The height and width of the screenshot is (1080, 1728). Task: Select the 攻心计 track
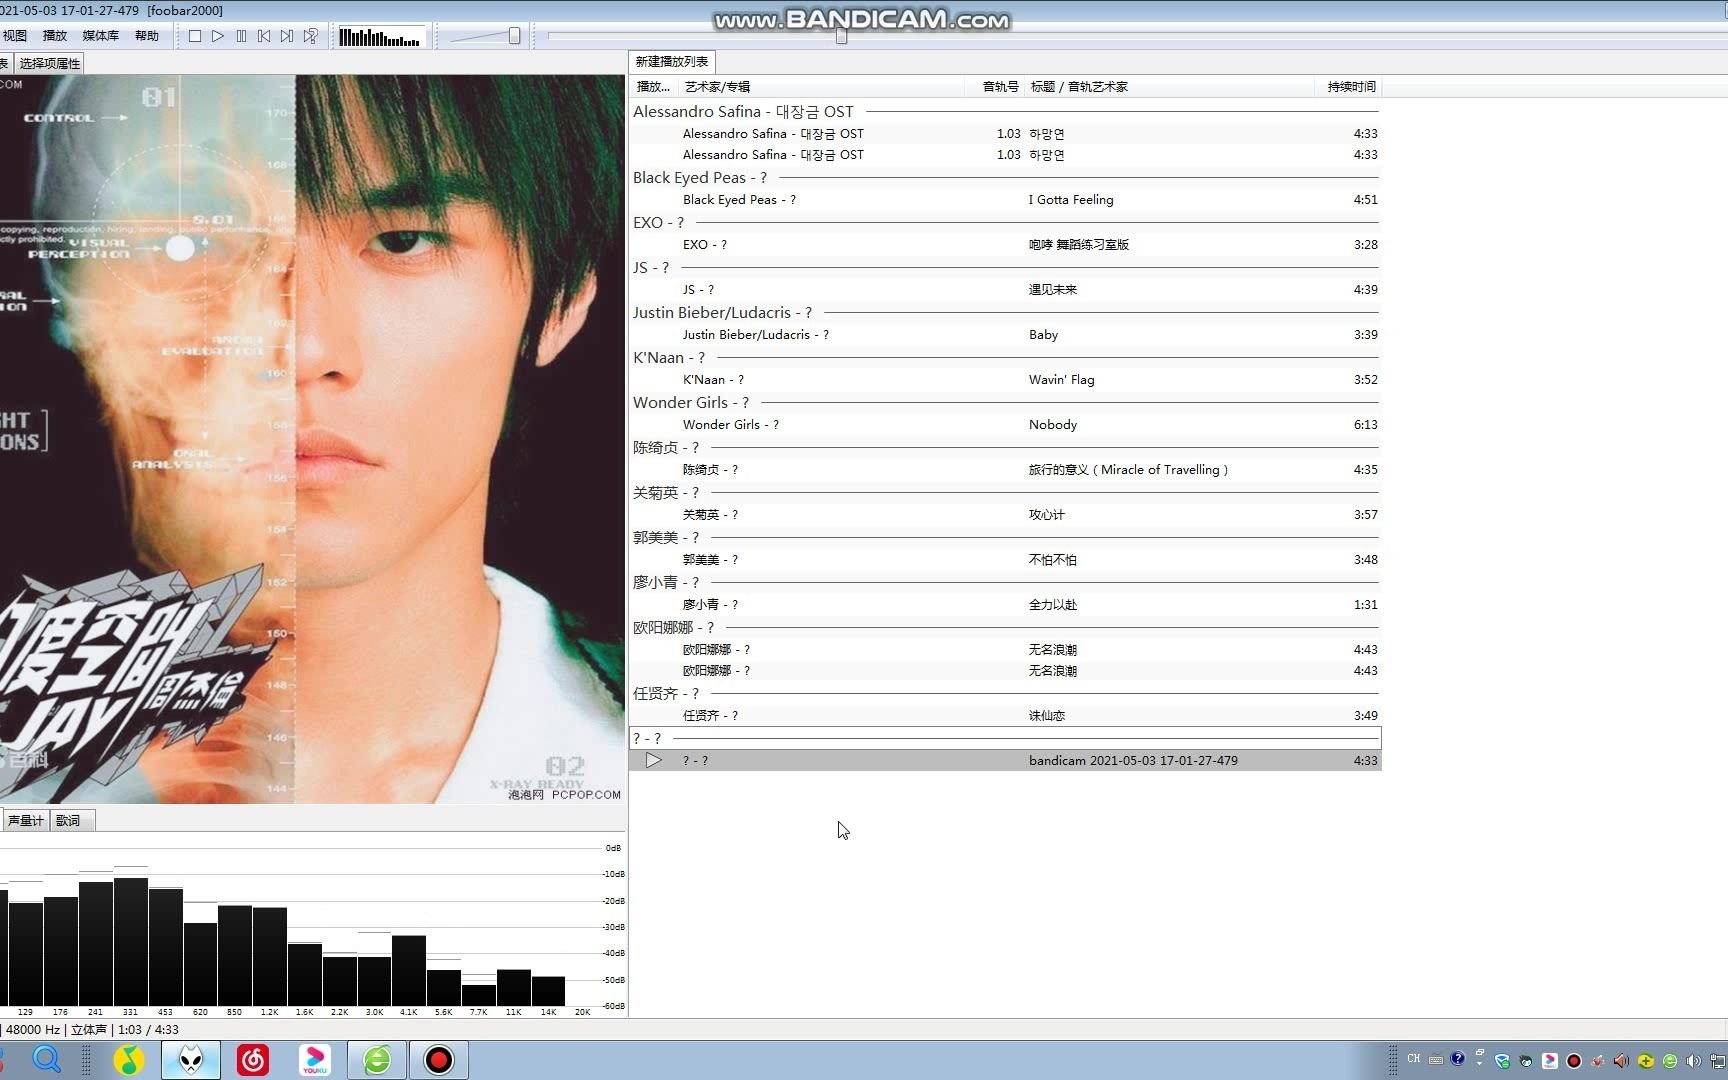click(x=1005, y=515)
